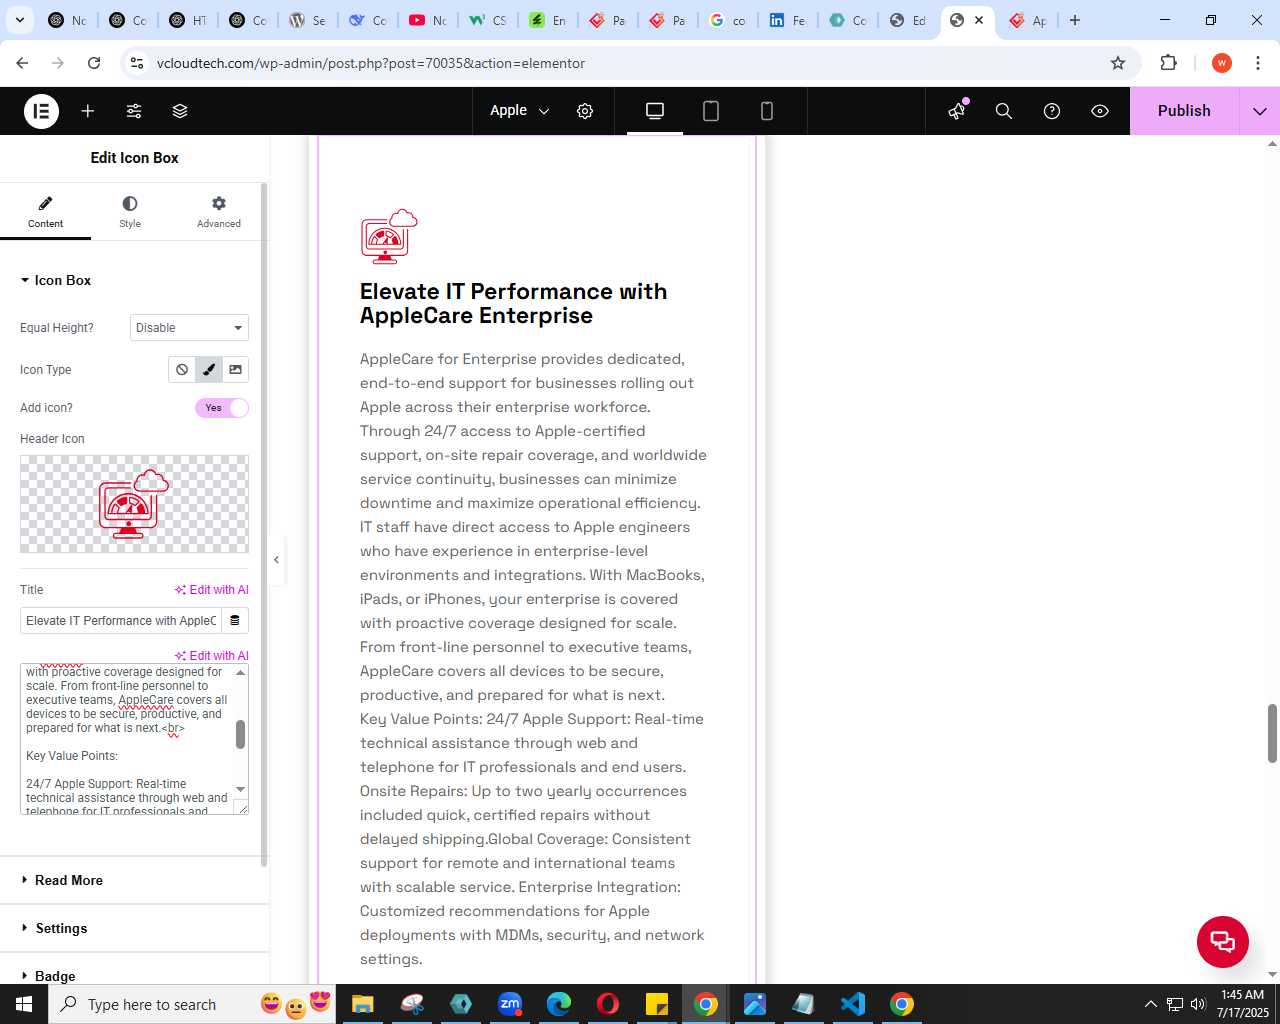The image size is (1280, 1024).
Task: Open Zoom from the taskbar
Action: pos(510,1004)
